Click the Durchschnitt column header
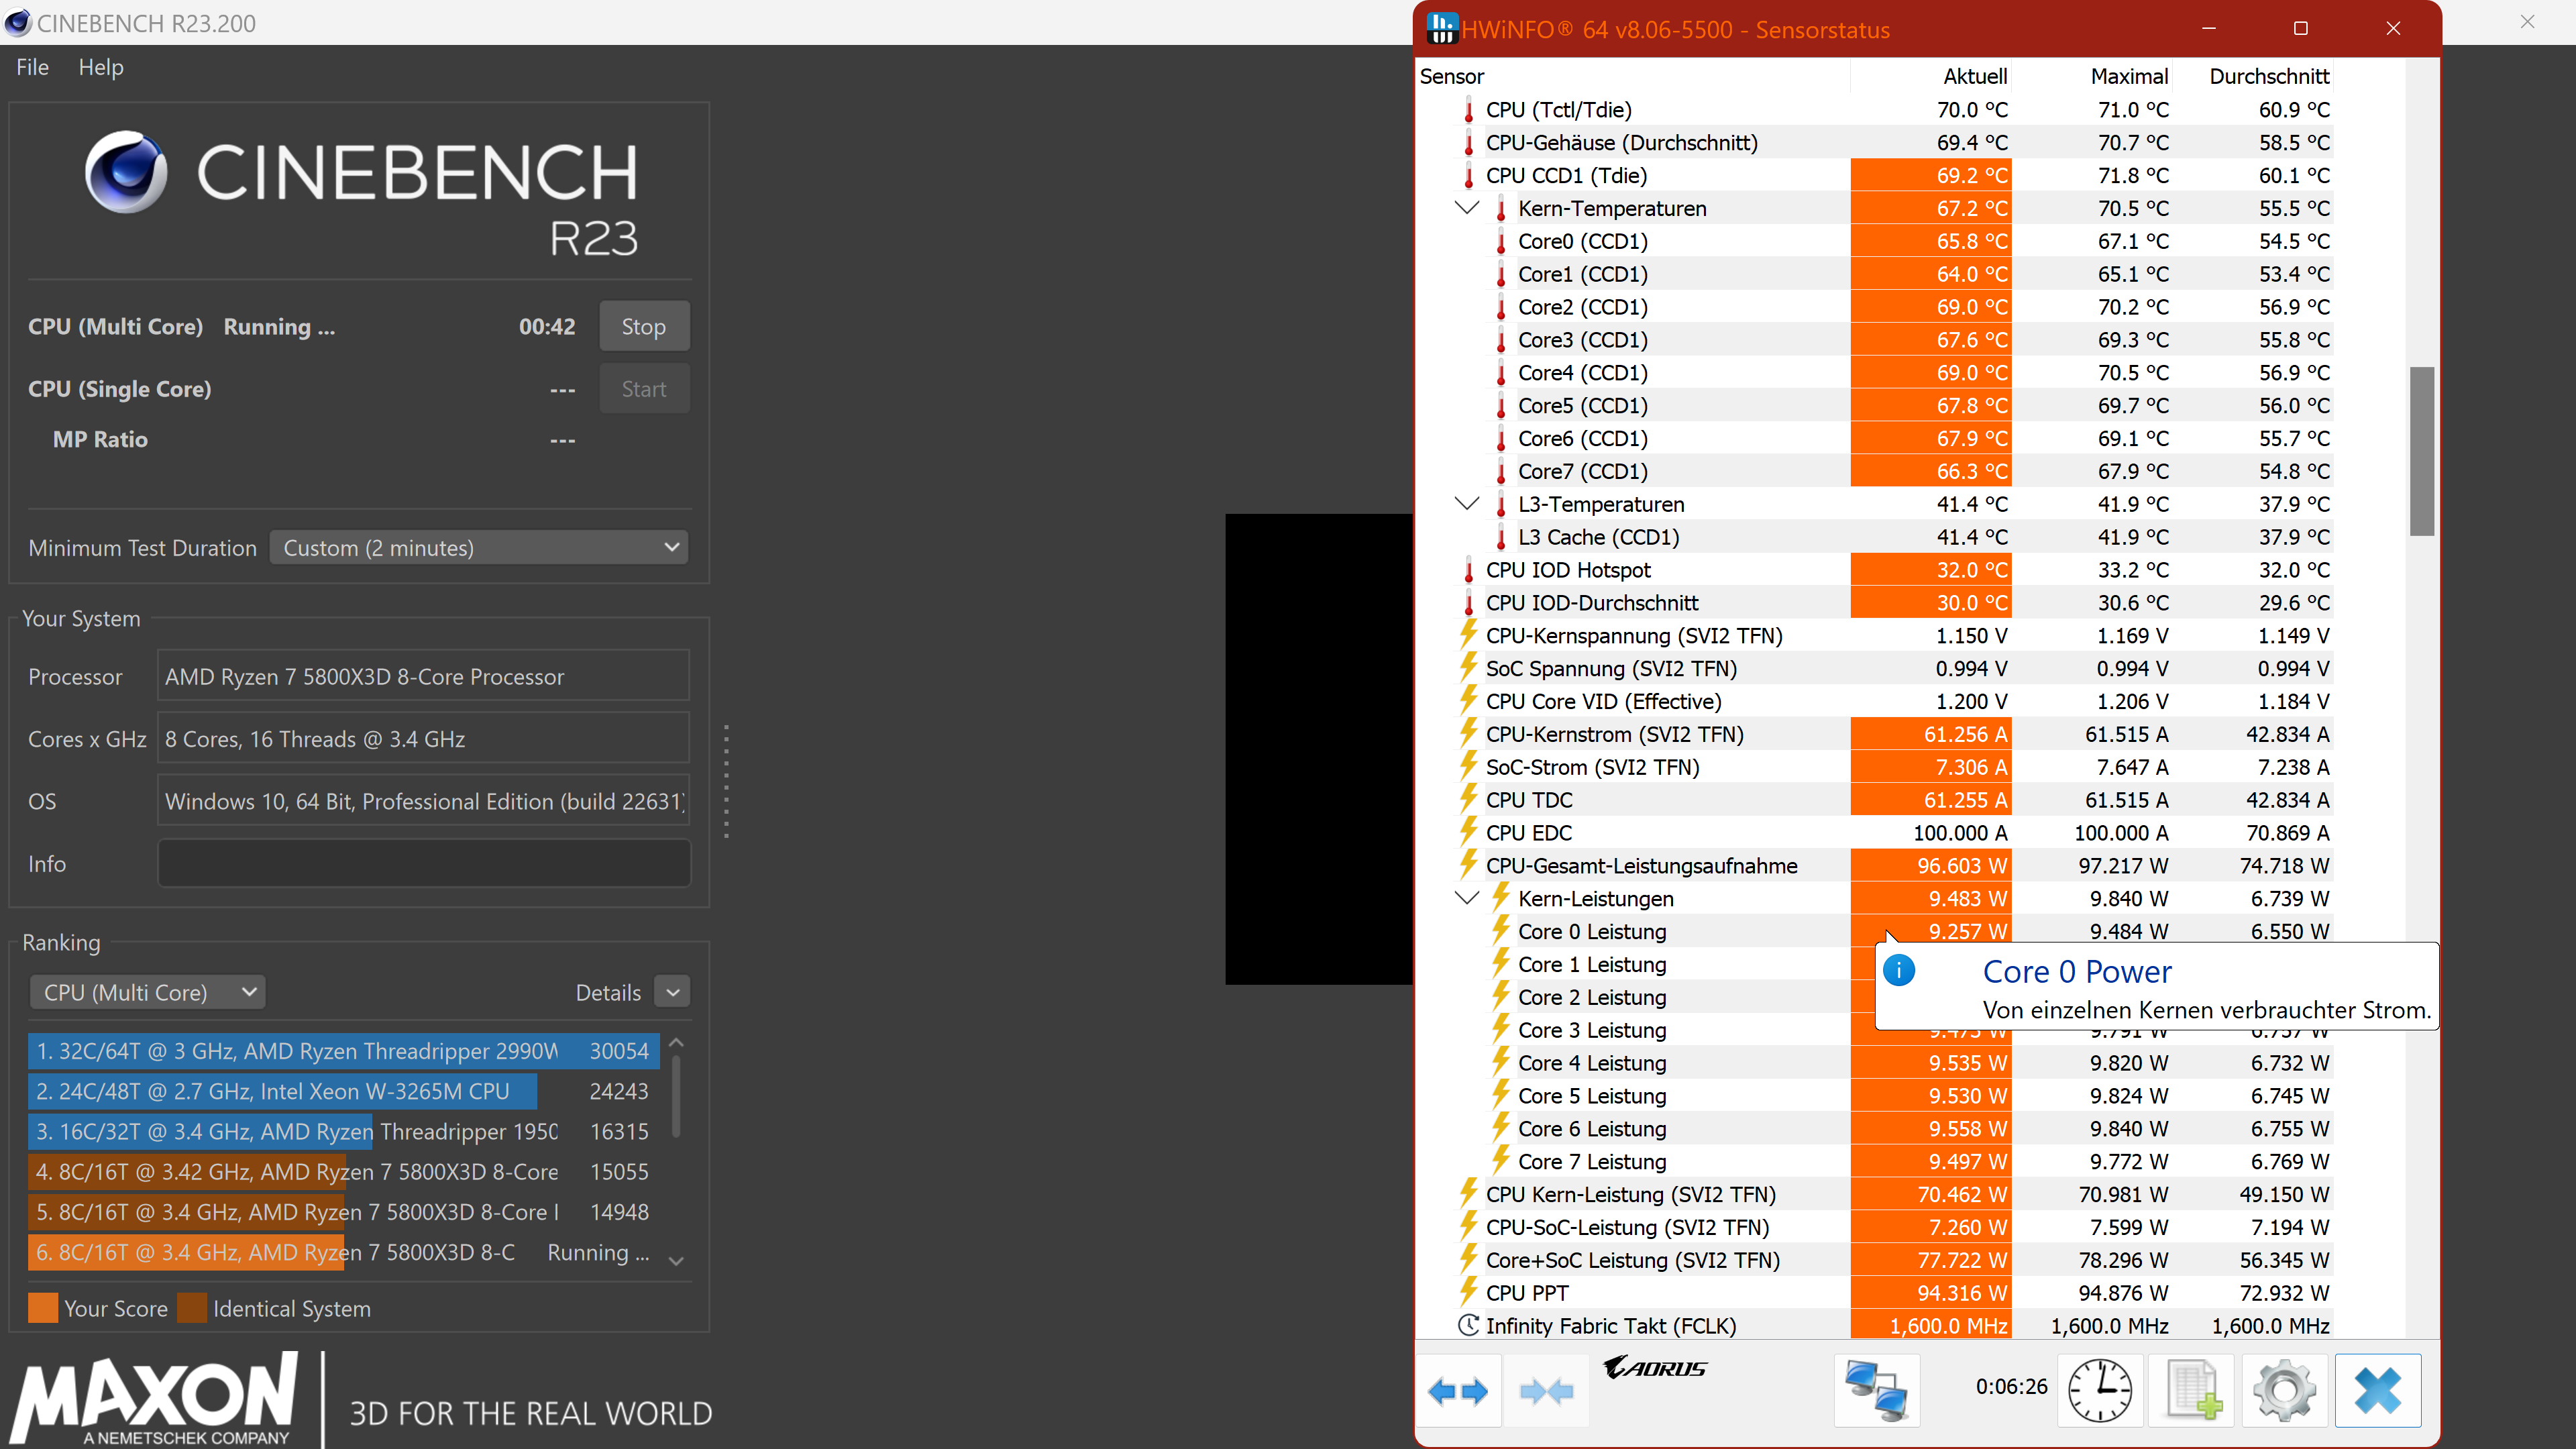 point(2269,77)
